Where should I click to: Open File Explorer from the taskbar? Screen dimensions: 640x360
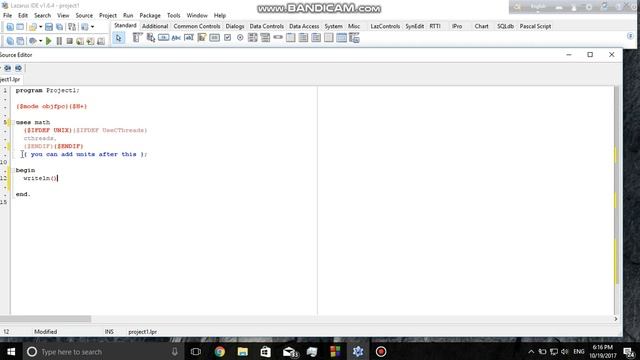[242, 351]
